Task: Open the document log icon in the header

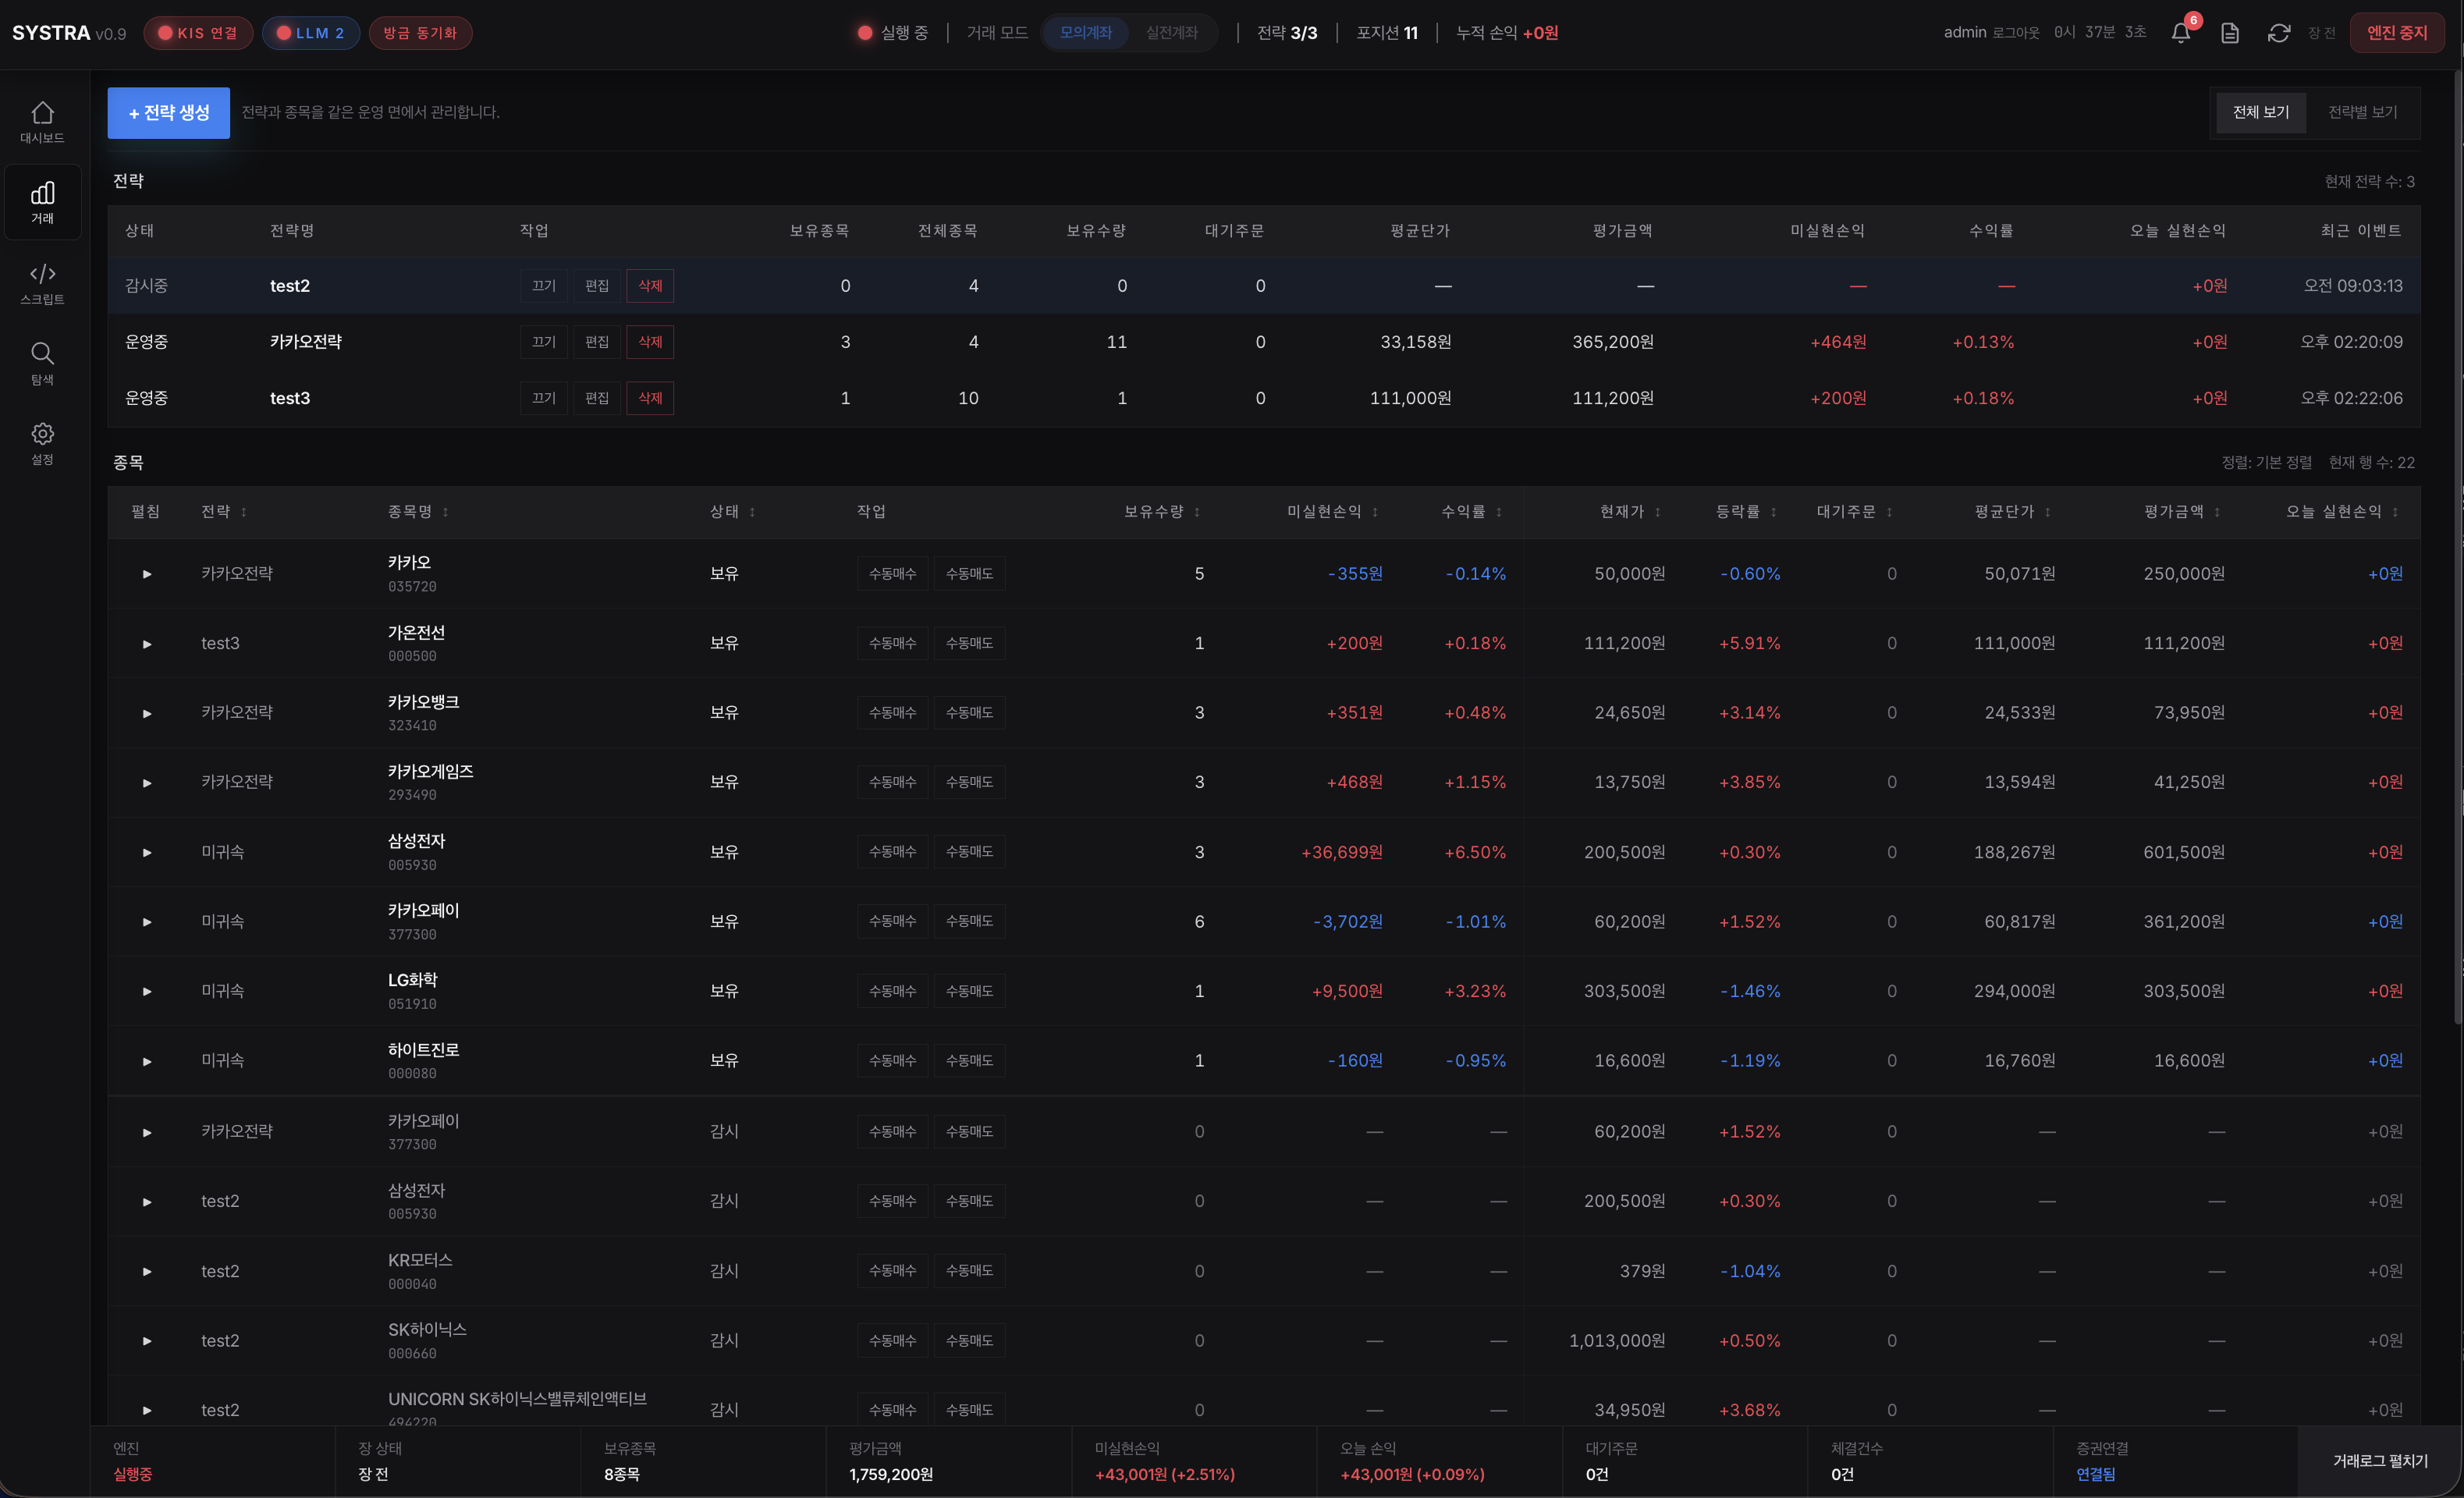Action: coord(2230,33)
